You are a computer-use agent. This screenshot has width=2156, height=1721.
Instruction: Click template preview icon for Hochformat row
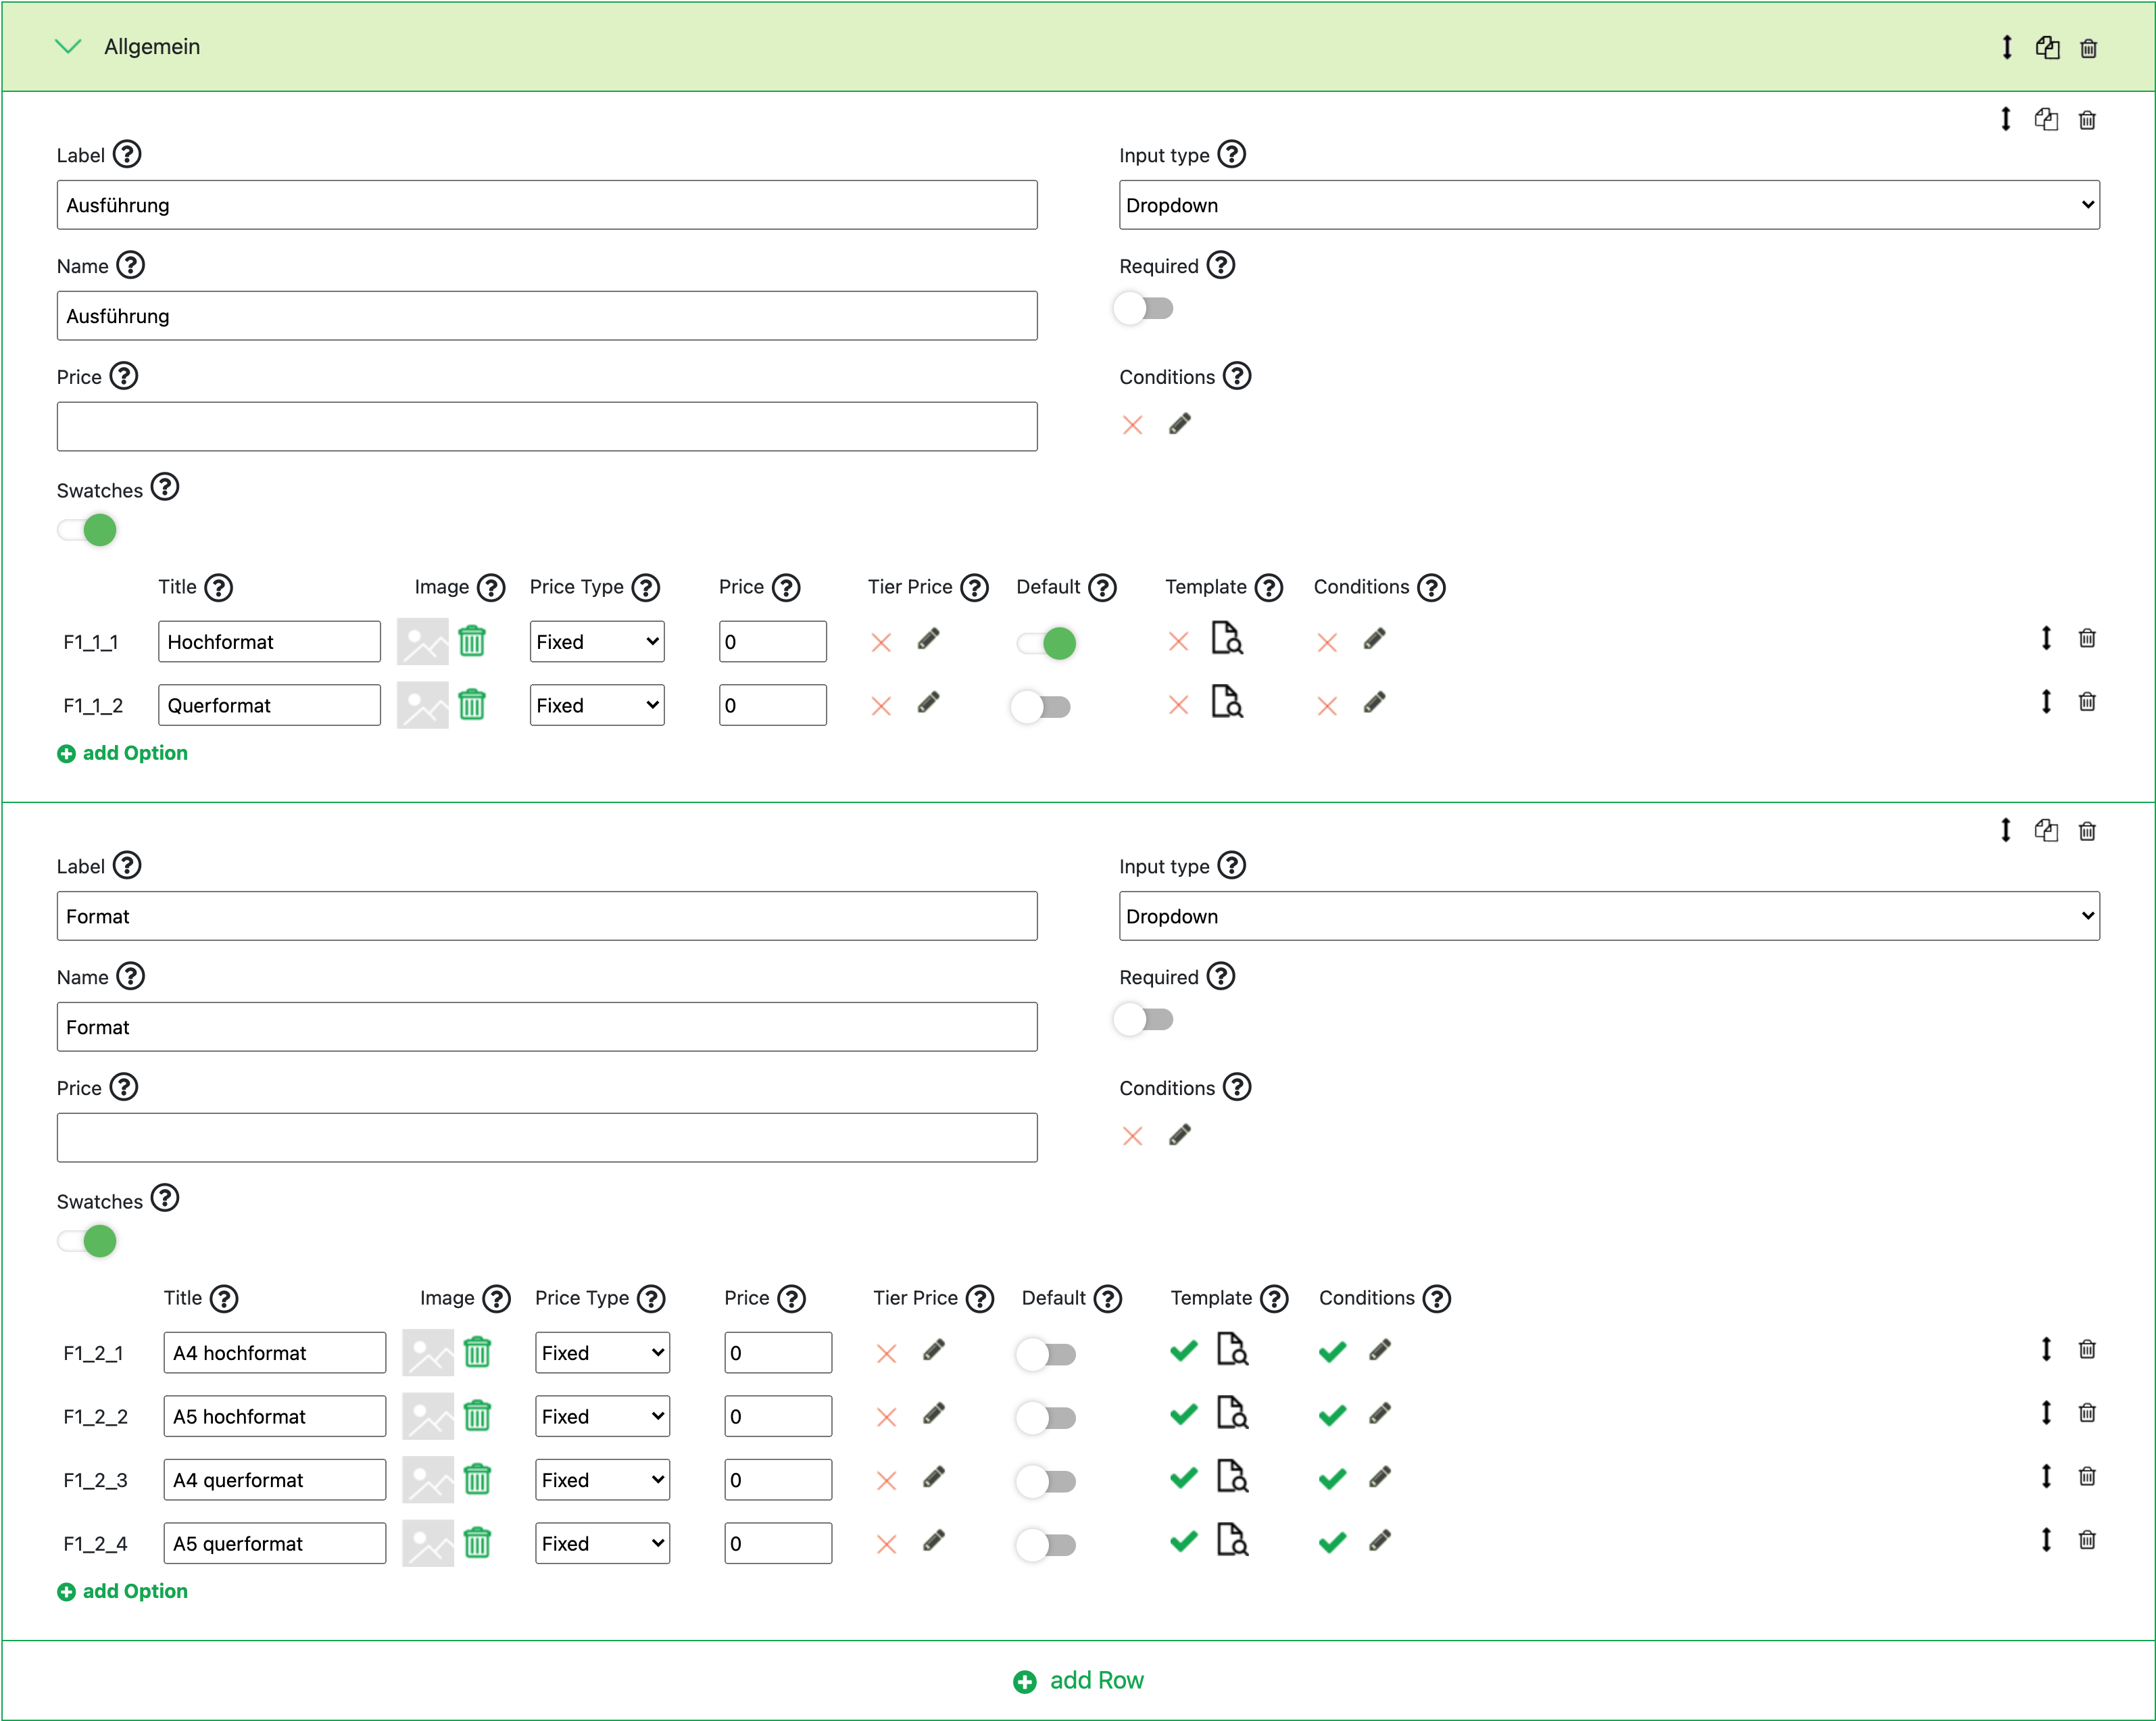click(x=1226, y=639)
